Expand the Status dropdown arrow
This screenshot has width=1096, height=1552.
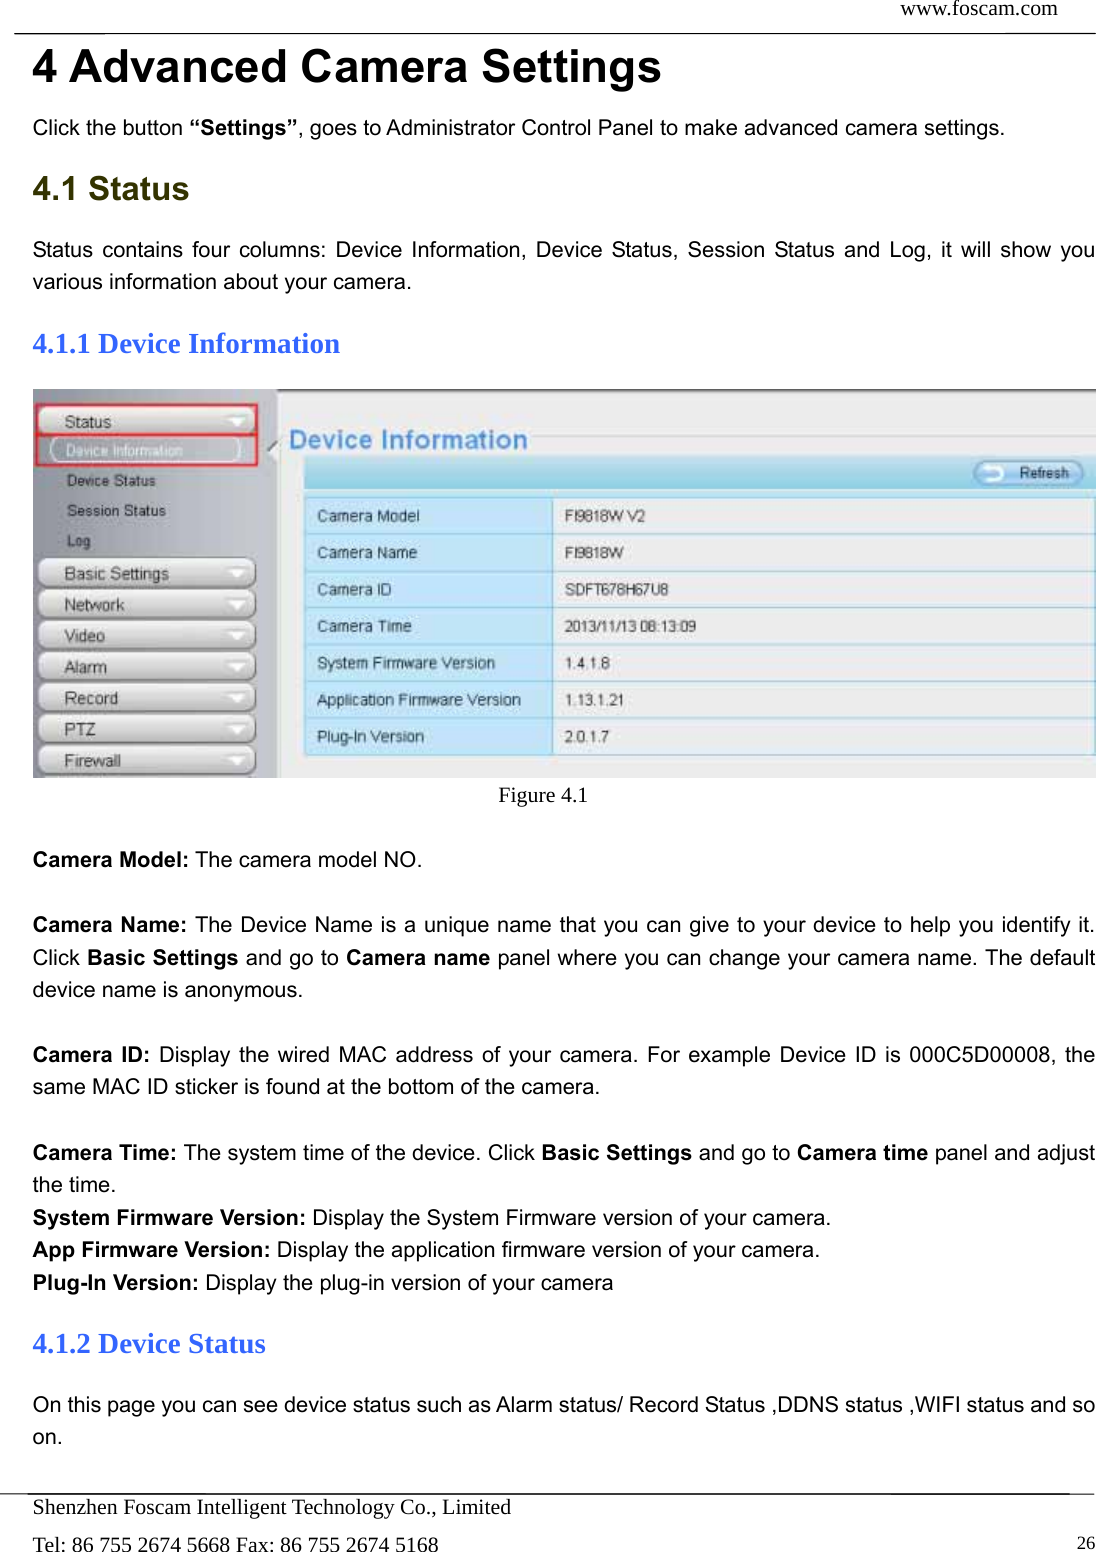coord(238,420)
